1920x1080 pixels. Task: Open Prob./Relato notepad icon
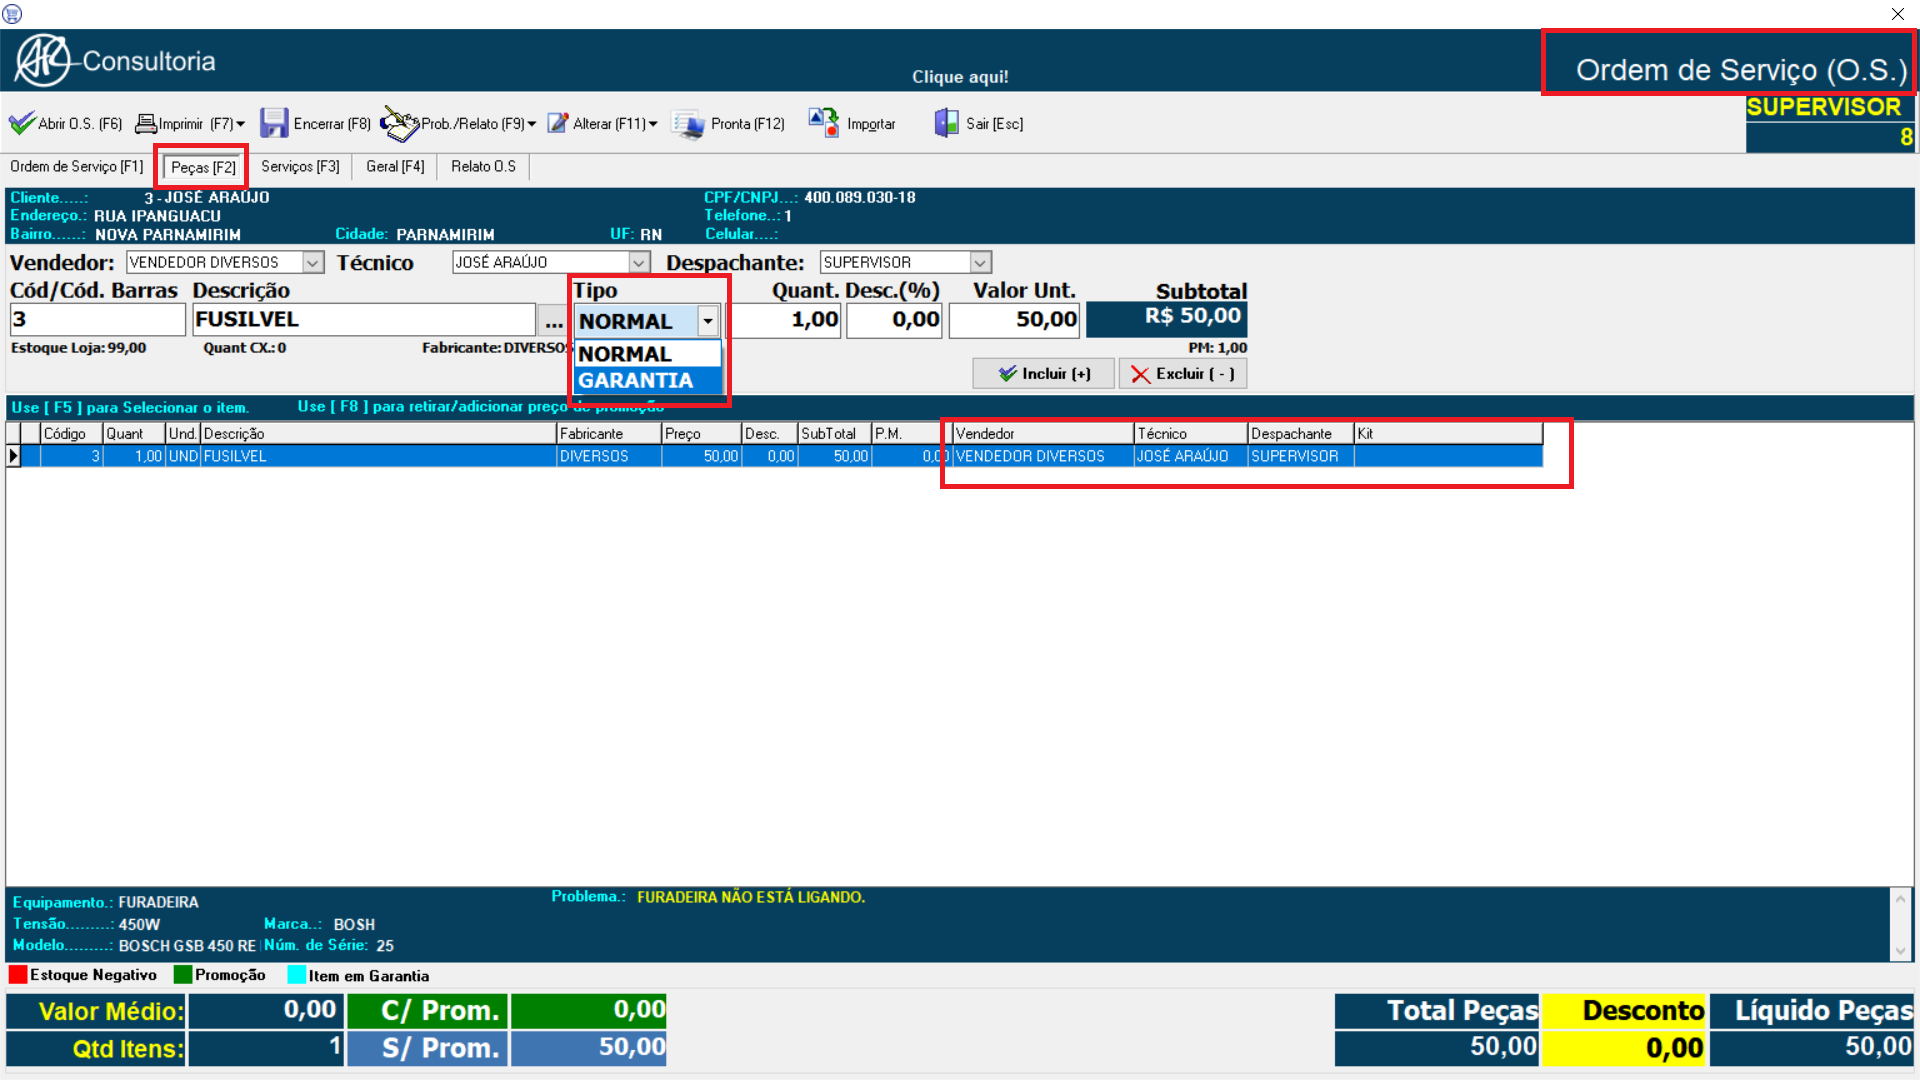tap(399, 124)
